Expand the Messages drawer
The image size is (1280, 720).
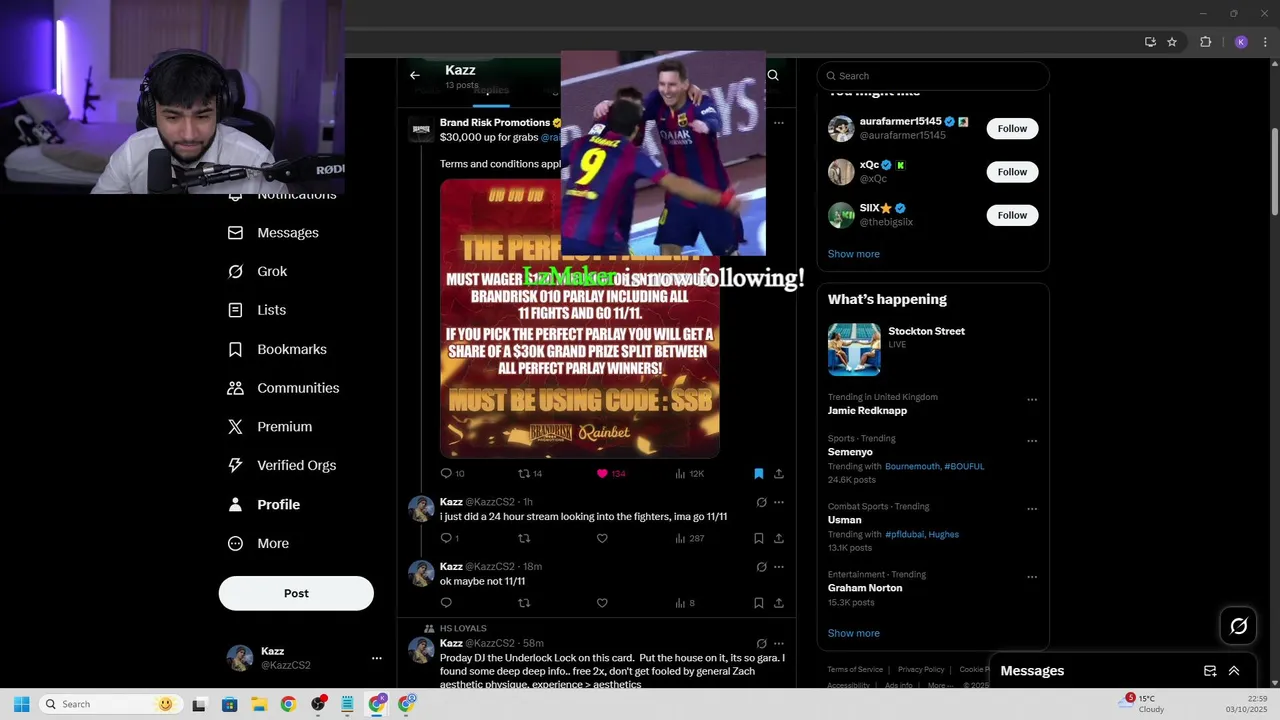pyautogui.click(x=1234, y=671)
